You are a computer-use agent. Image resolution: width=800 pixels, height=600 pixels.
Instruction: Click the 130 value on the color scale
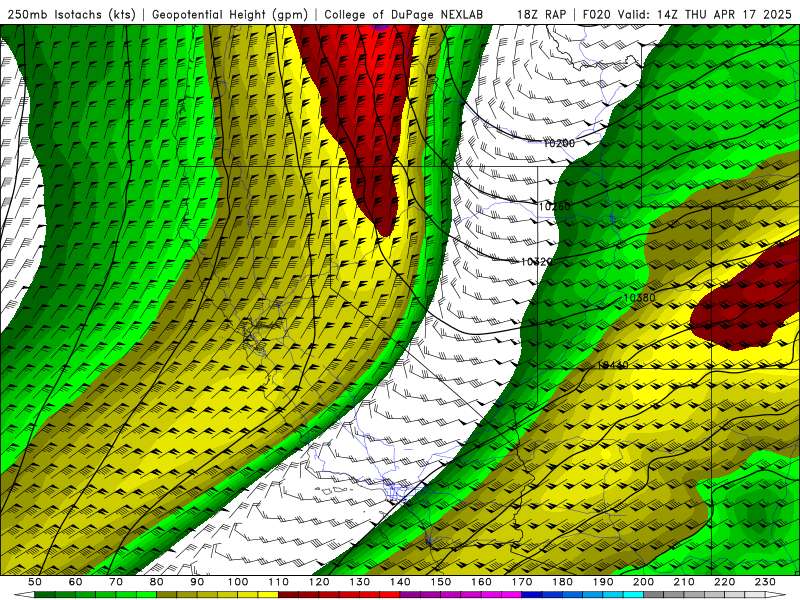(360, 582)
